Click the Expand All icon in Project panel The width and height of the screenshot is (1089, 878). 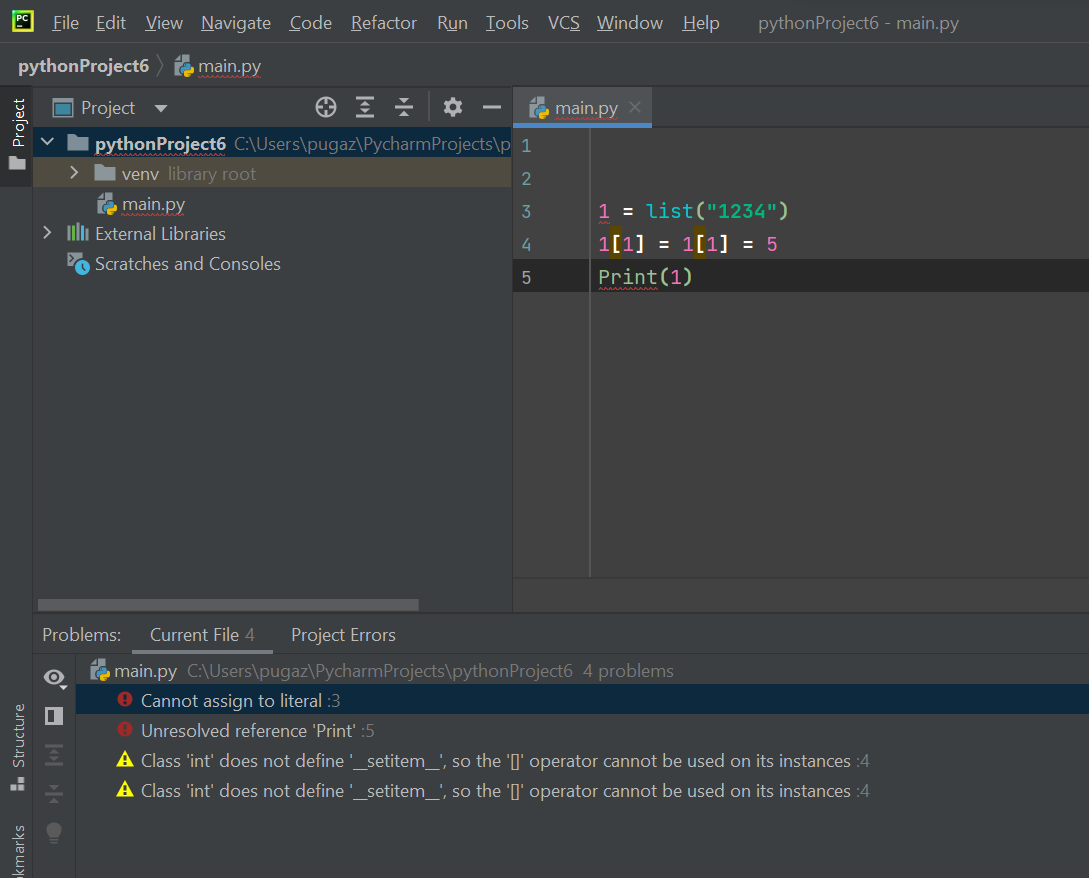point(365,107)
